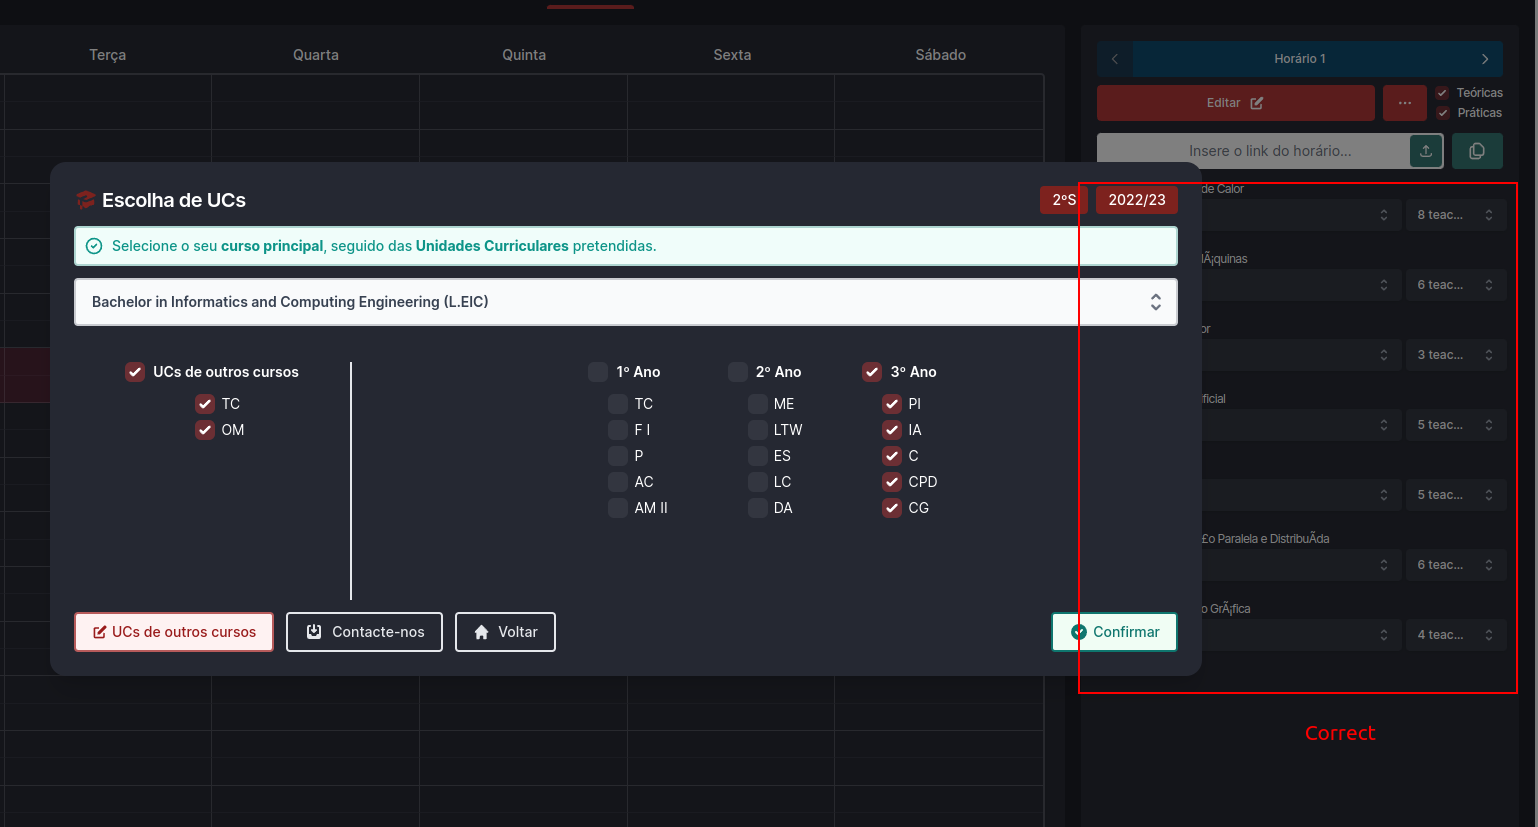The image size is (1538, 827).
Task: Uncheck the OM checkbox
Action: tap(205, 430)
